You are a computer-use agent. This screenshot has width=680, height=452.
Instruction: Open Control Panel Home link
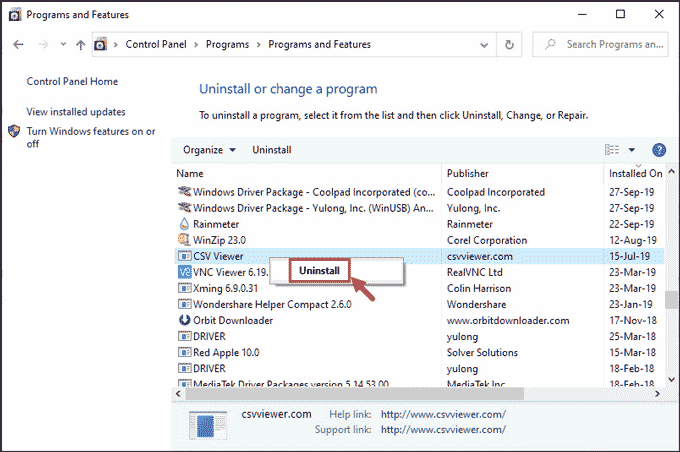[72, 82]
